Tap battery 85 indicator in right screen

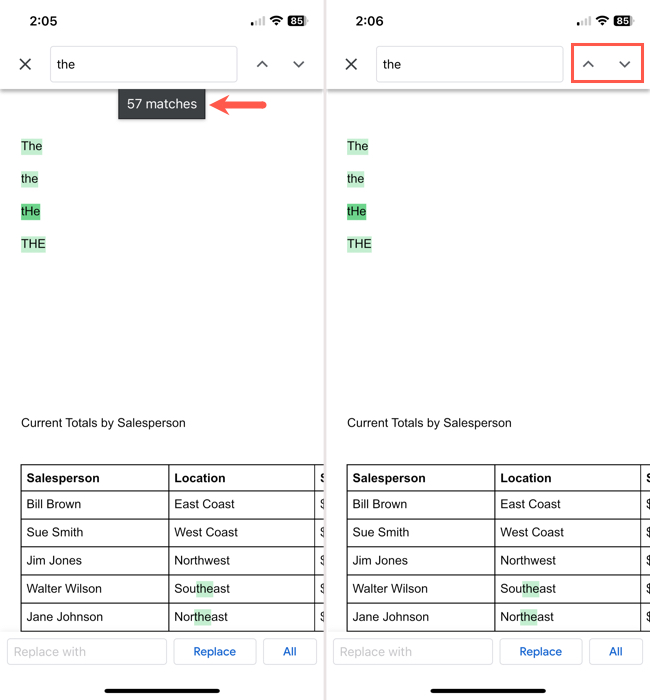(x=624, y=21)
